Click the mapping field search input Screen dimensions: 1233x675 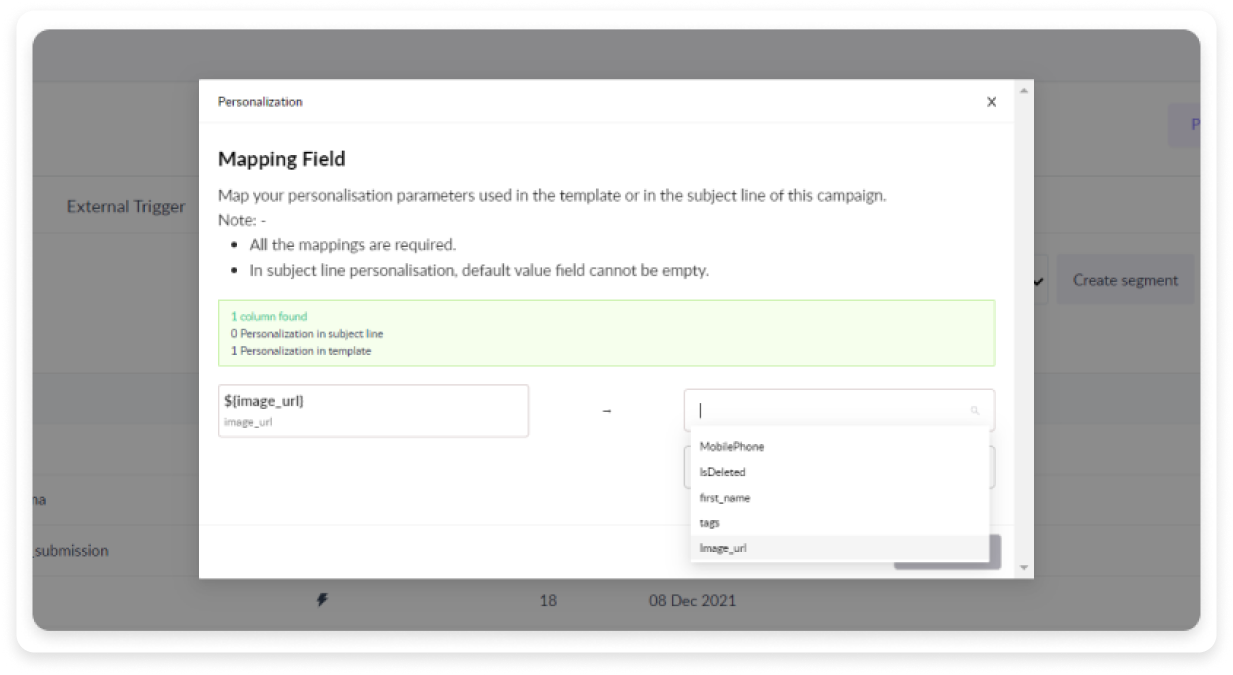839,410
